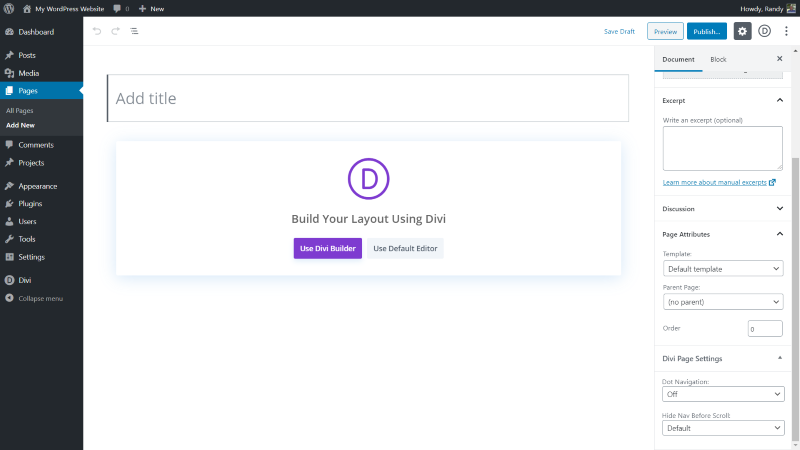
Task: Open the New content menu
Action: (x=151, y=9)
